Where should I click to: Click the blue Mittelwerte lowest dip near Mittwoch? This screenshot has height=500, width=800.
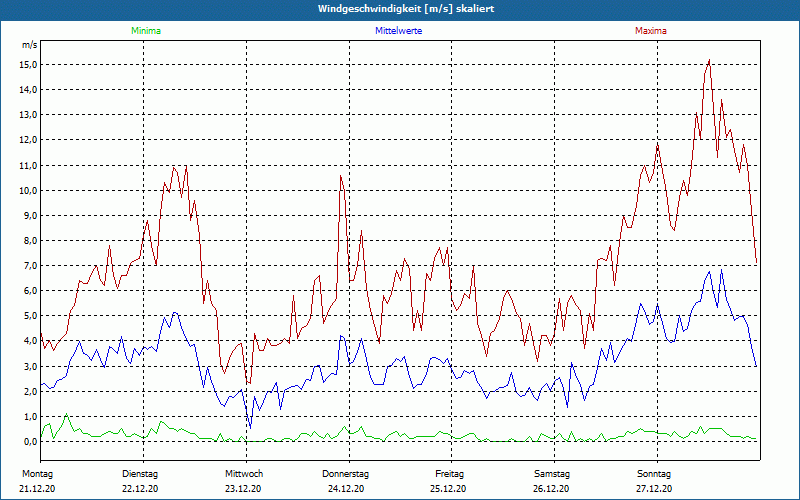(x=250, y=428)
